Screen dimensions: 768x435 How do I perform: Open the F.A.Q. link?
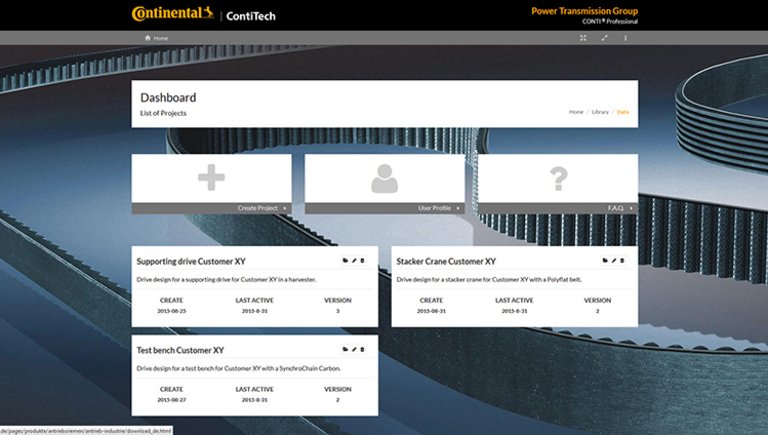click(616, 208)
